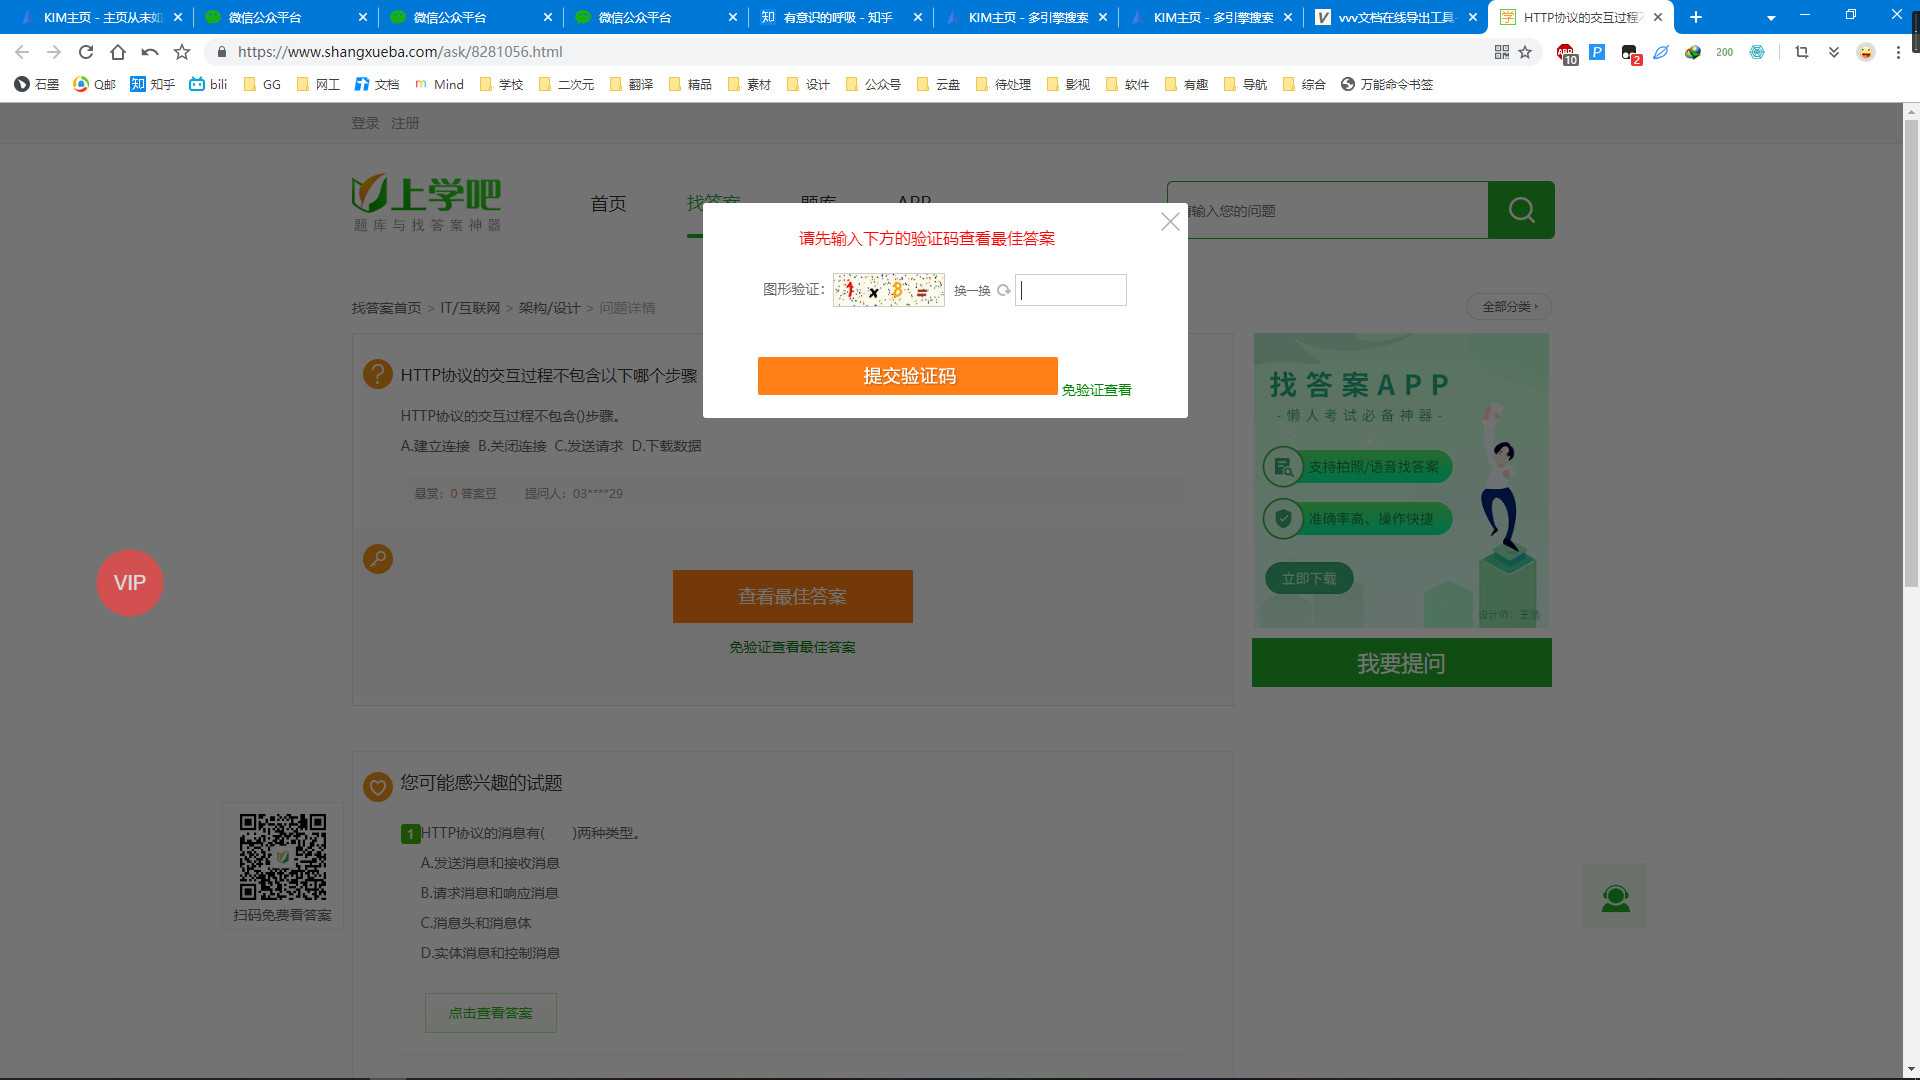Click the green search magnifier button

click(x=1521, y=210)
